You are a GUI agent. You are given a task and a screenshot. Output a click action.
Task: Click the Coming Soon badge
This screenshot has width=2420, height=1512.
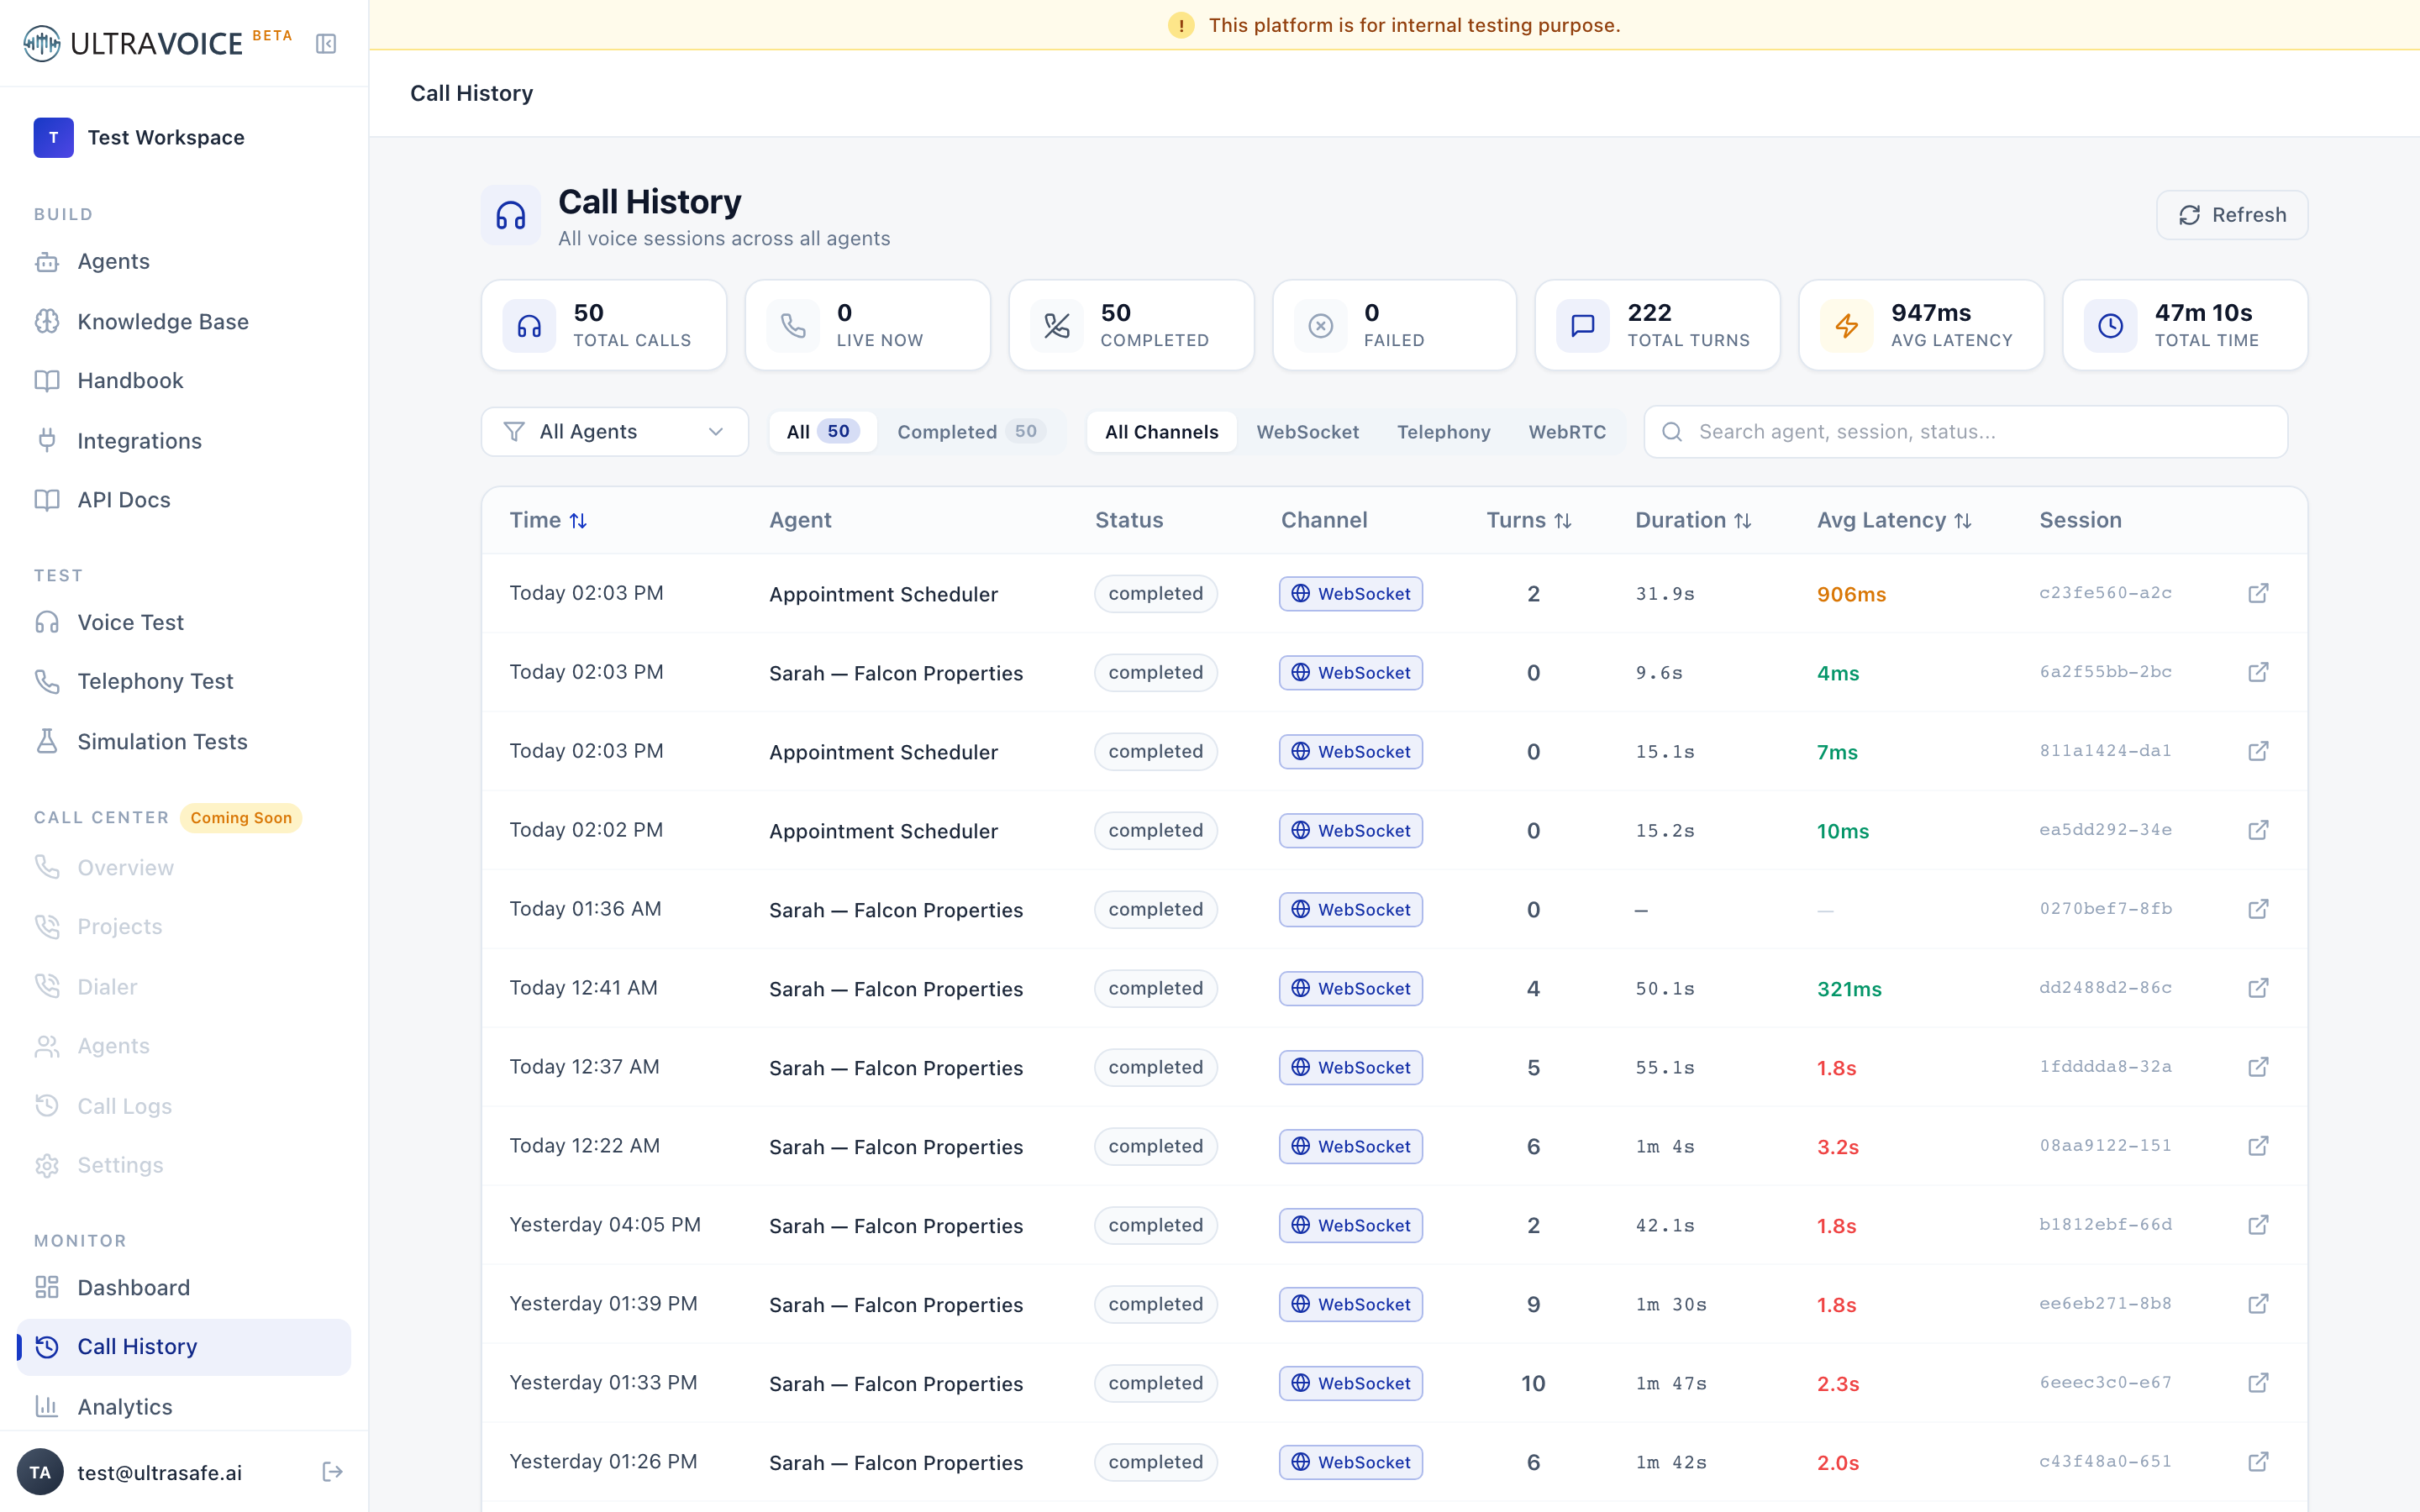[241, 818]
